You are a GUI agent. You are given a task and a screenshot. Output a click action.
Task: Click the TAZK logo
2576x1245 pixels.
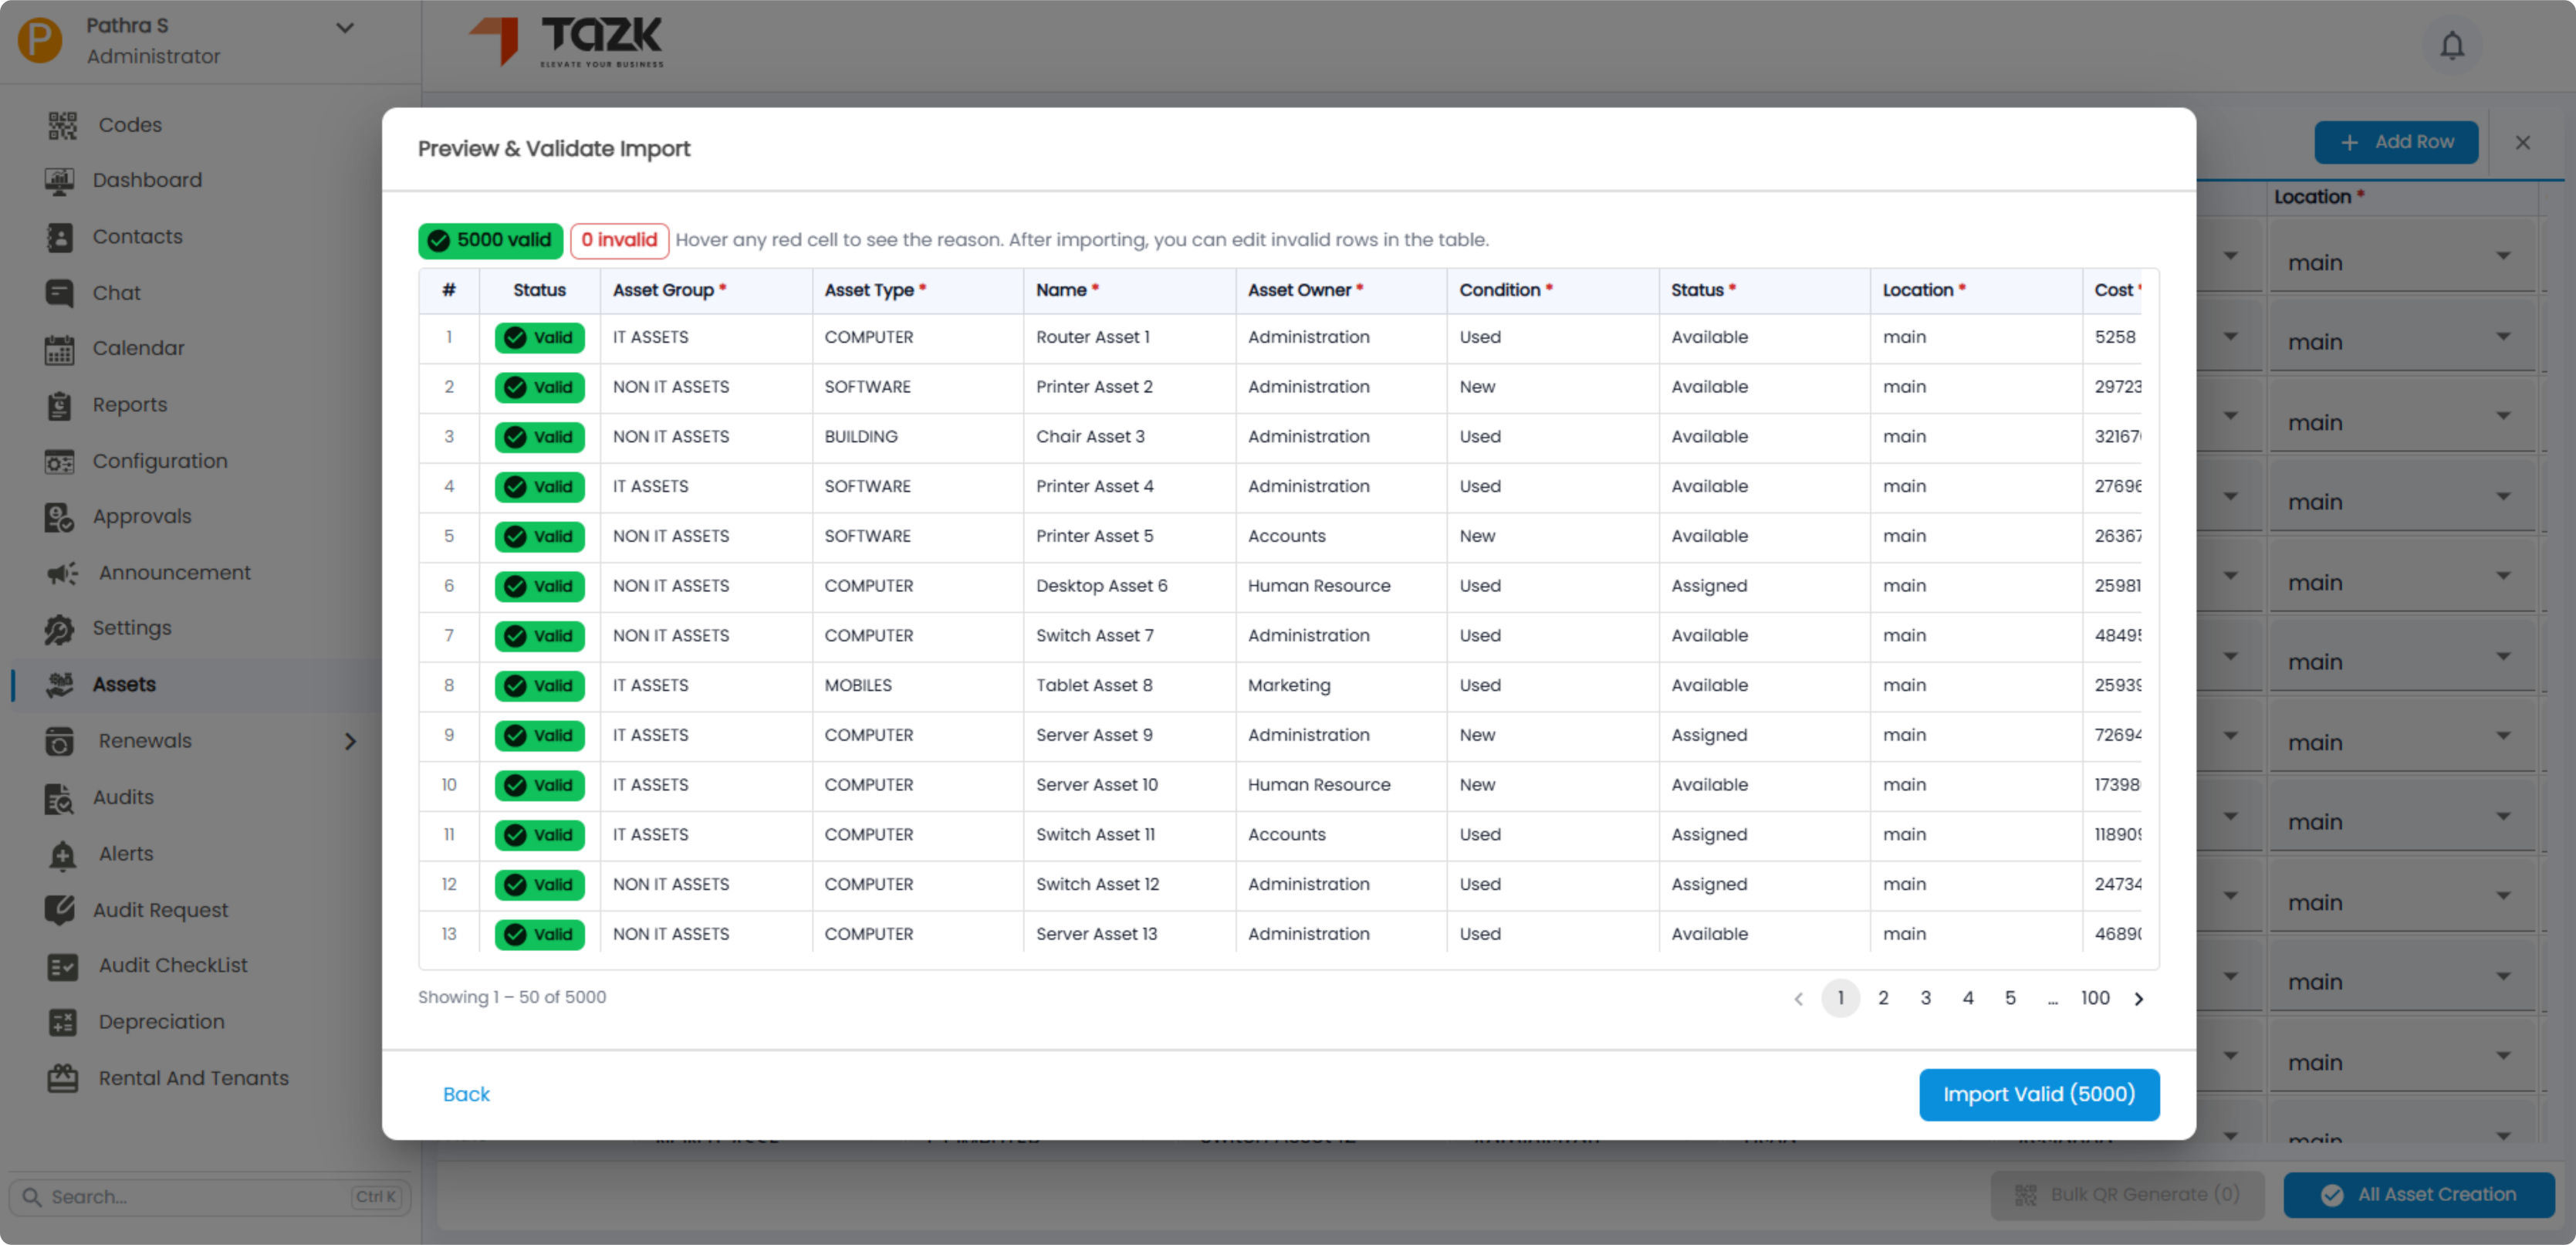566,42
